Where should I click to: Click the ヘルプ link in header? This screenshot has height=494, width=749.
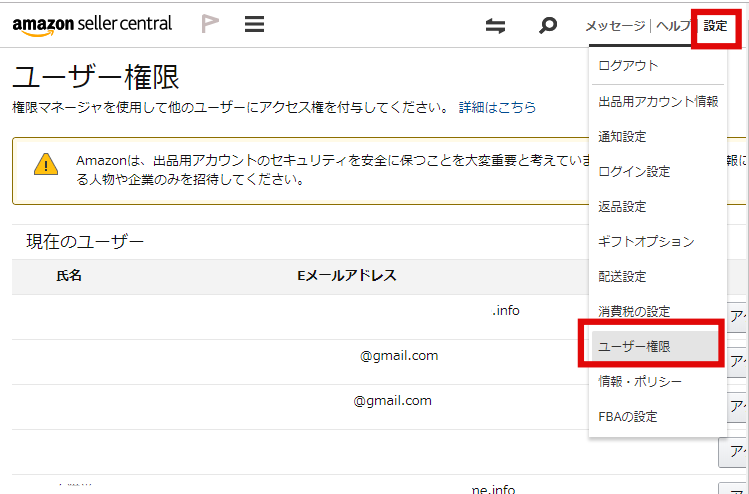(x=673, y=26)
